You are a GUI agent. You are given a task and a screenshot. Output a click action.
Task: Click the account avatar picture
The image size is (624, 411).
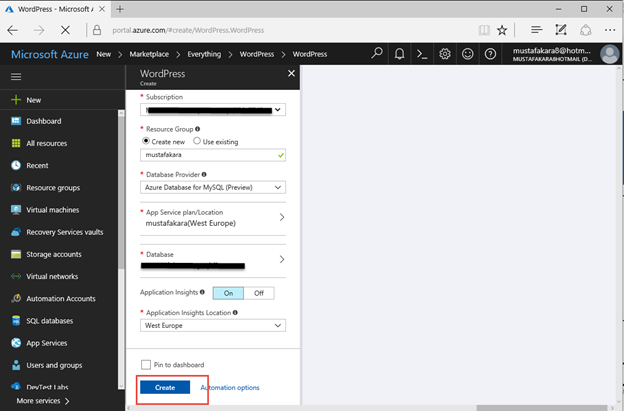pos(610,54)
